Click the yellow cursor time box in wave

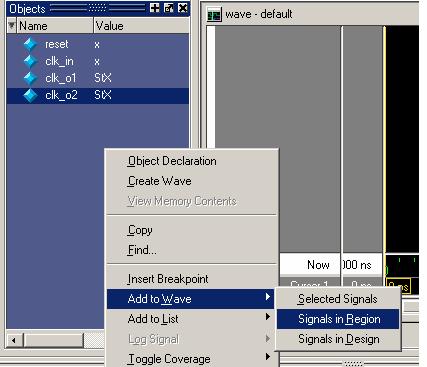(x=398, y=286)
